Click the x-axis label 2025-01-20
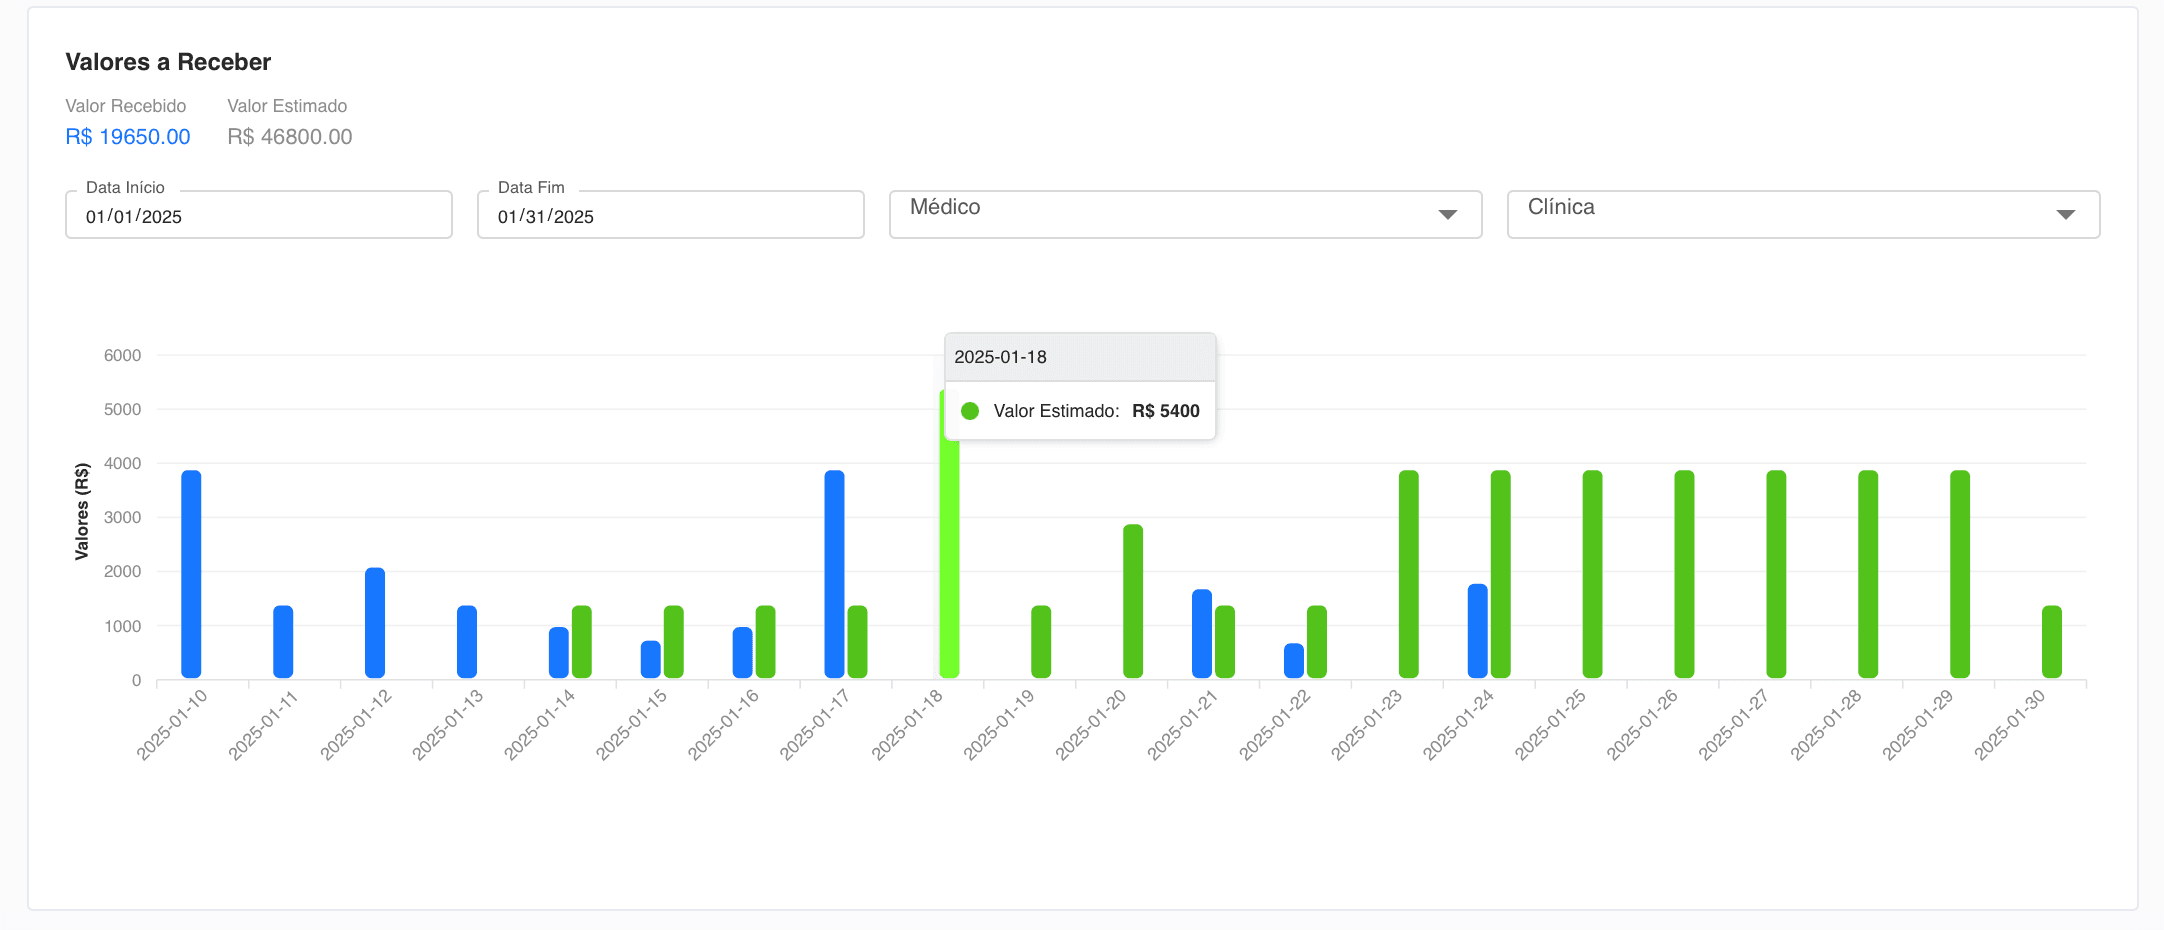Viewport: 2164px width, 930px height. coord(1091,725)
